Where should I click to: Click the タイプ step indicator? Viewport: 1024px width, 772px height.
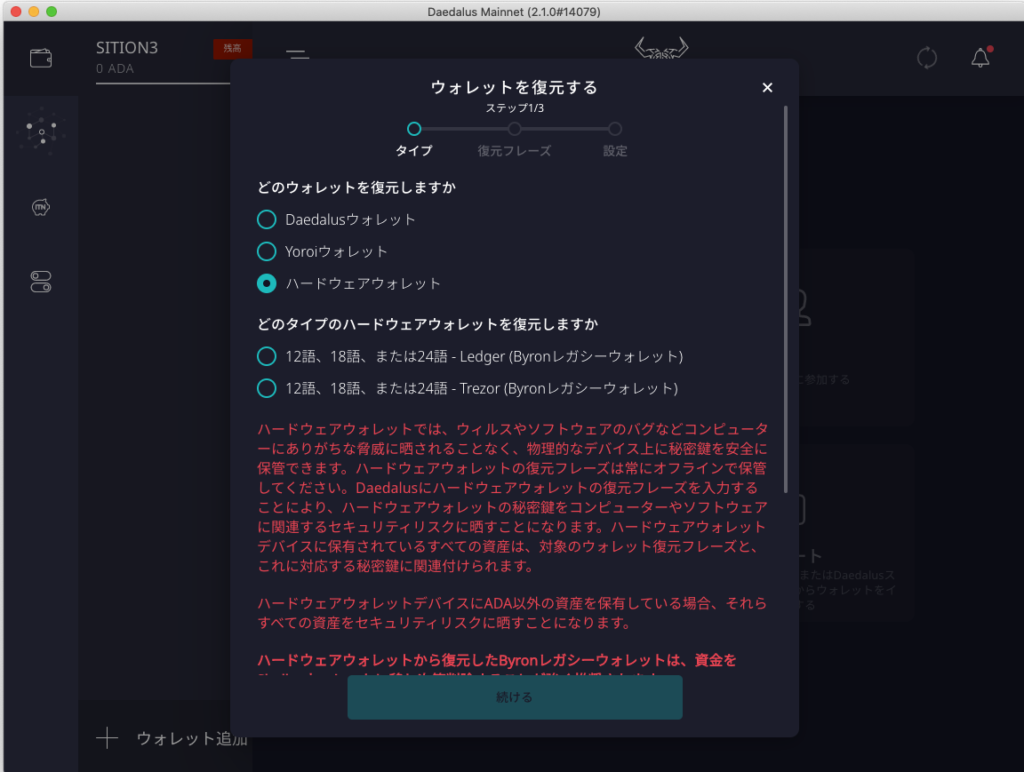click(414, 129)
